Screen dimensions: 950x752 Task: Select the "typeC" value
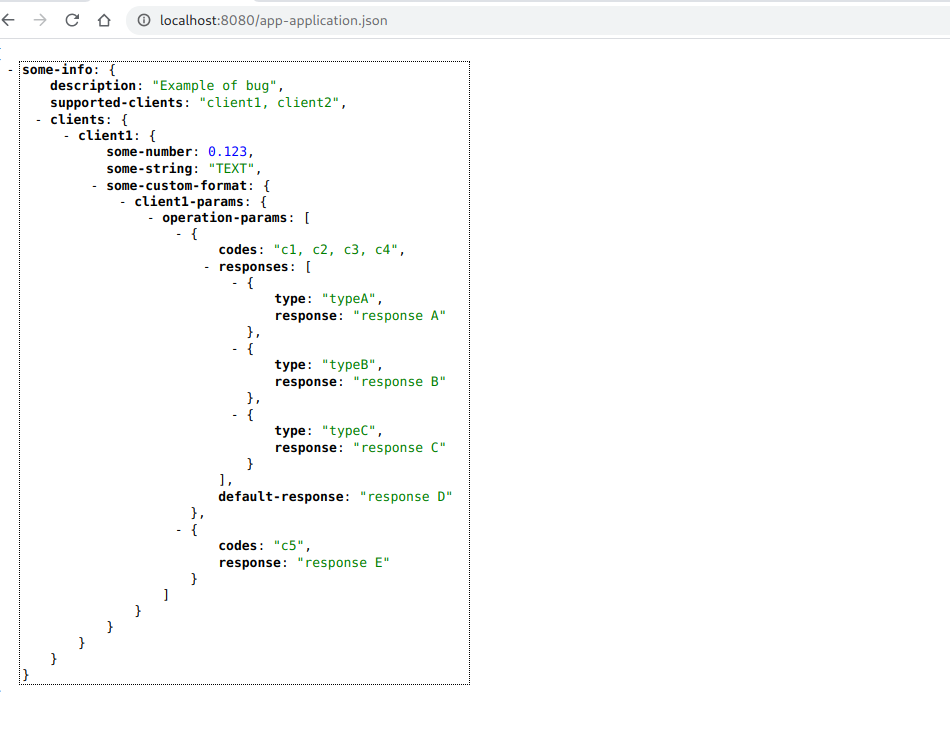click(349, 431)
